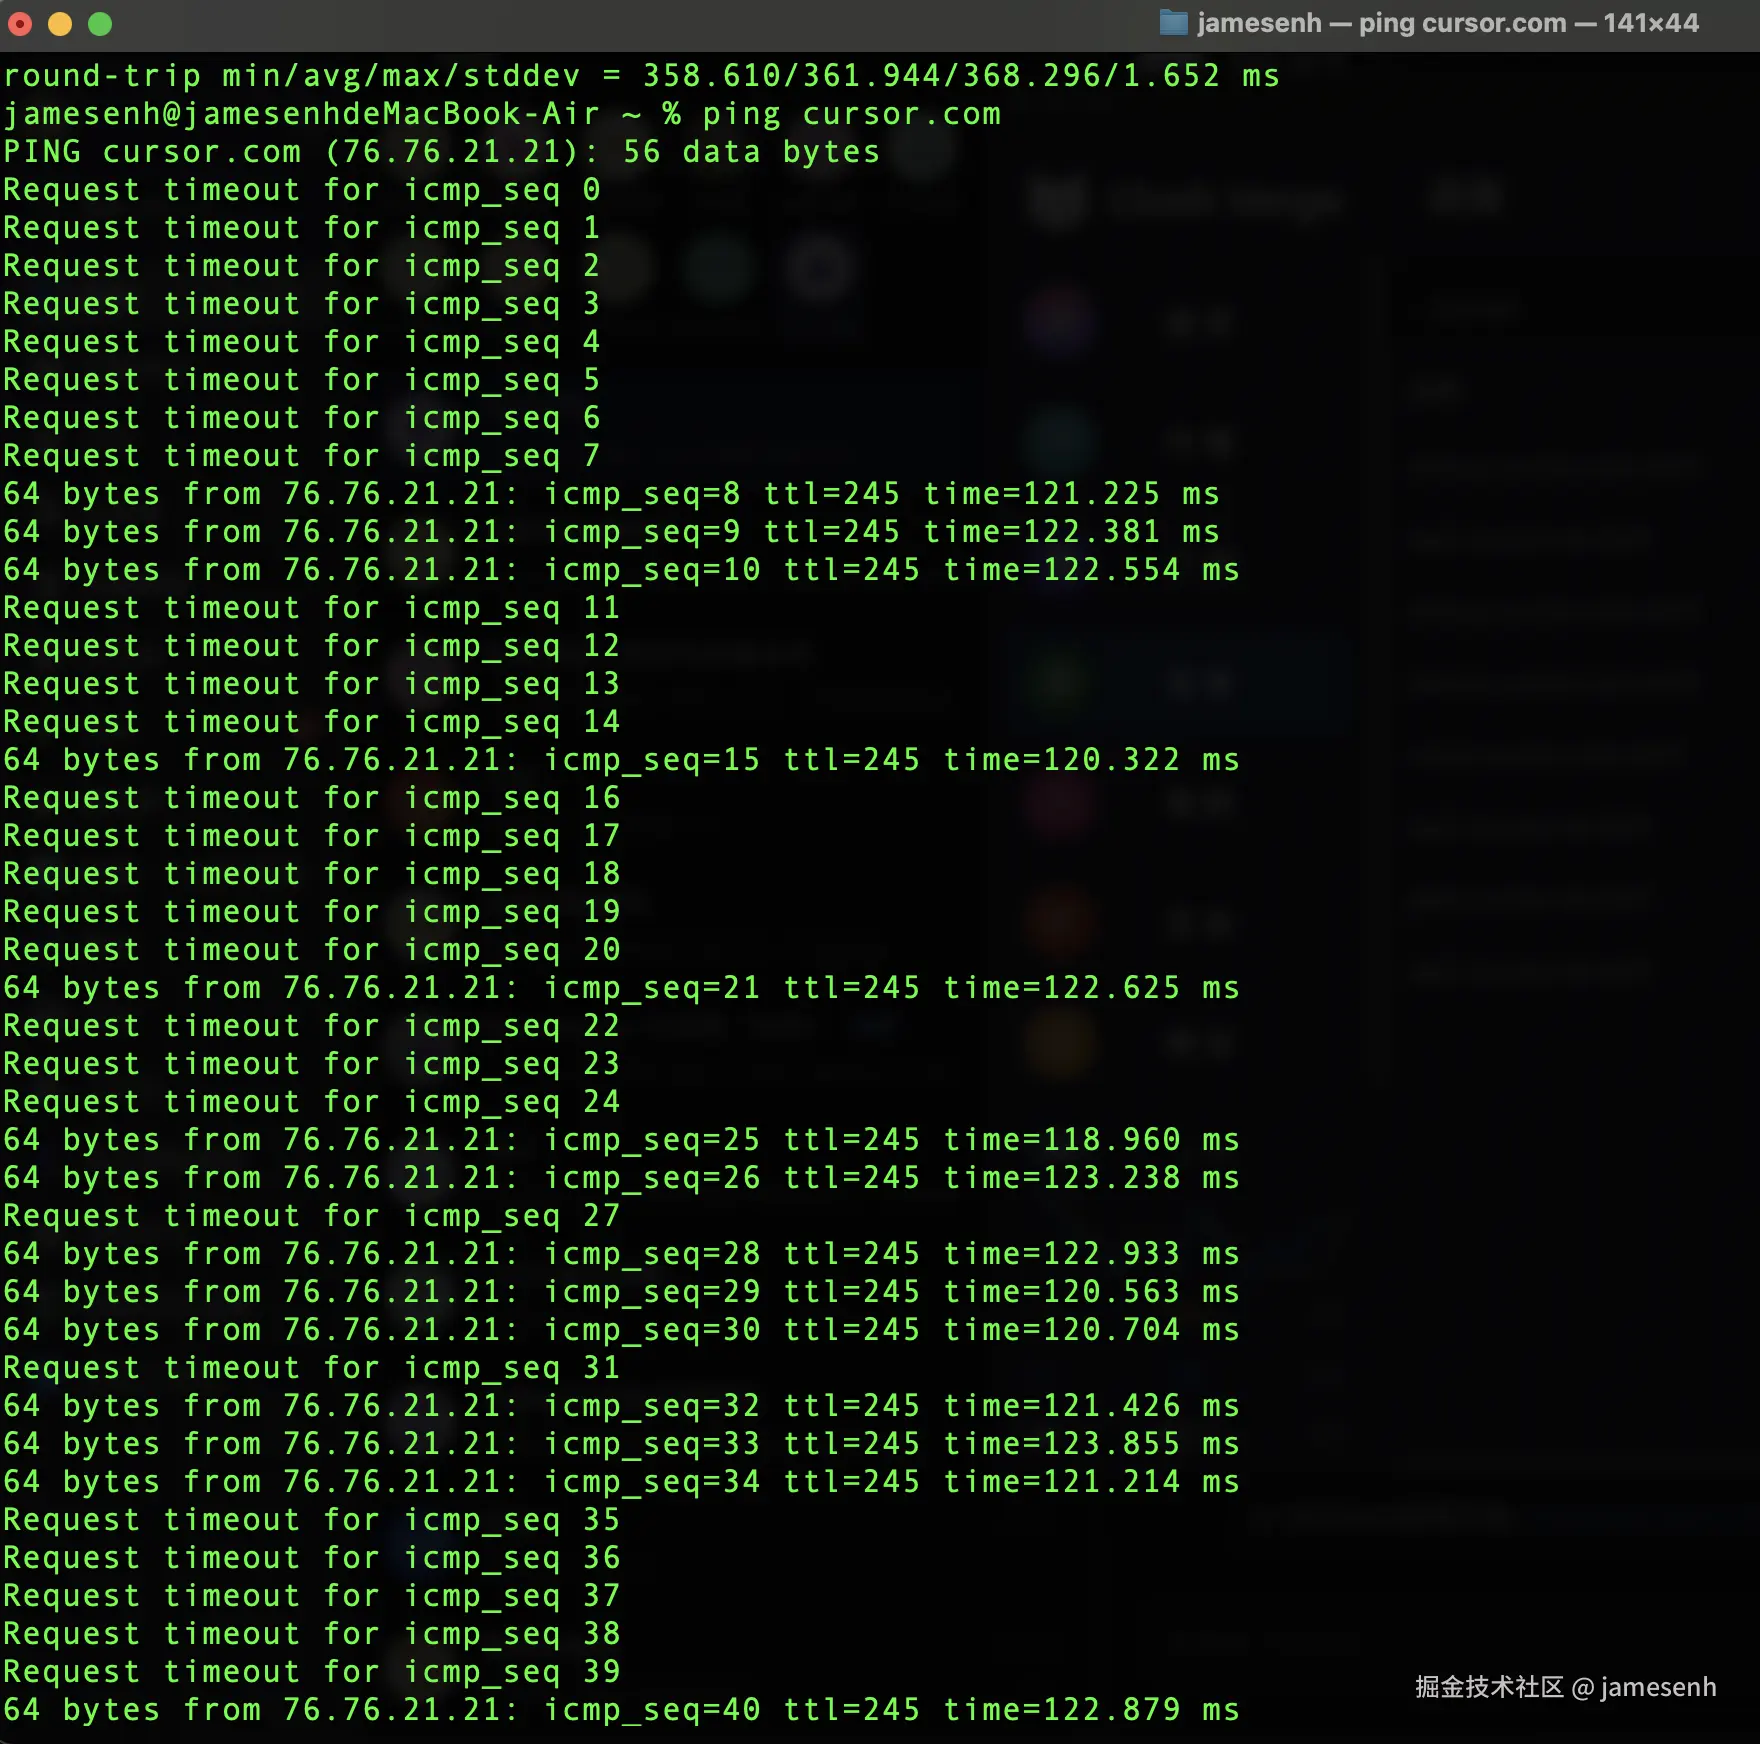Click the reply line with icmp_seq=15
1760x1744 pixels.
click(620, 760)
